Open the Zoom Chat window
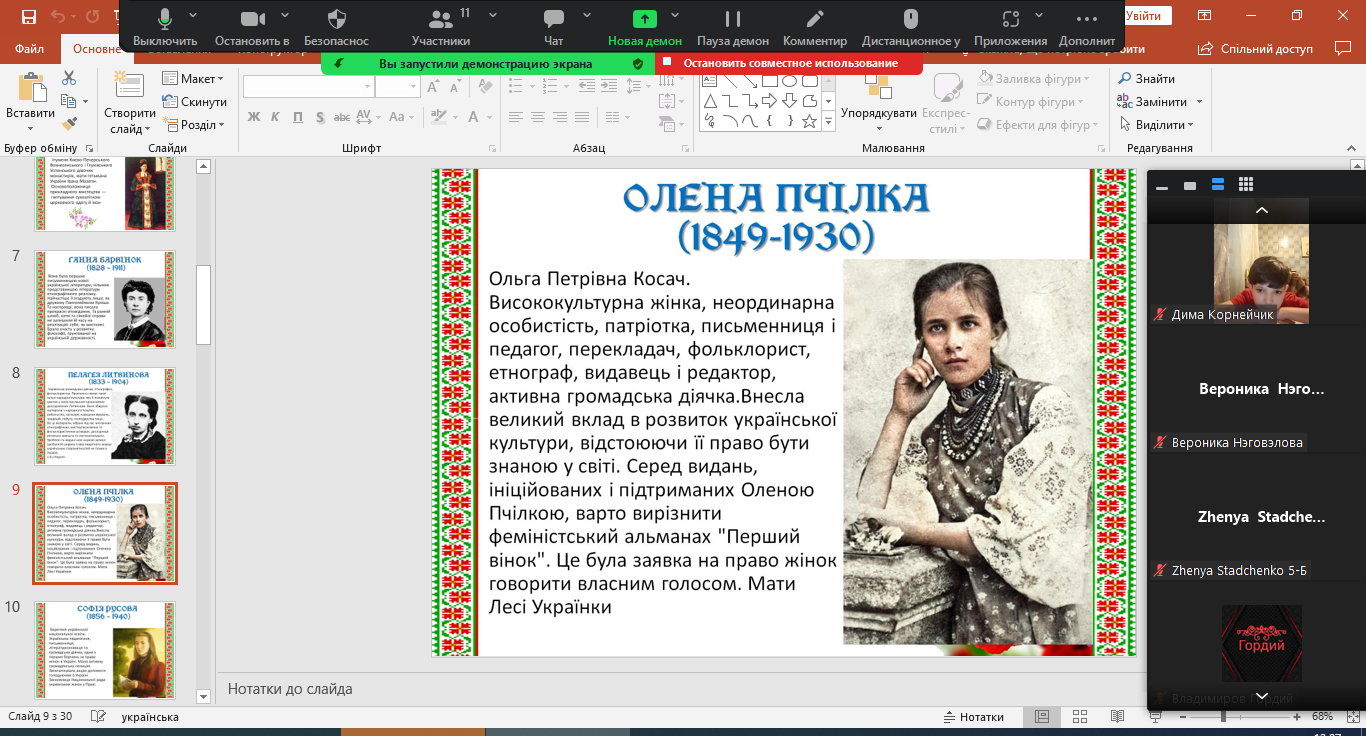Image resolution: width=1366 pixels, height=736 pixels. pyautogui.click(x=553, y=20)
